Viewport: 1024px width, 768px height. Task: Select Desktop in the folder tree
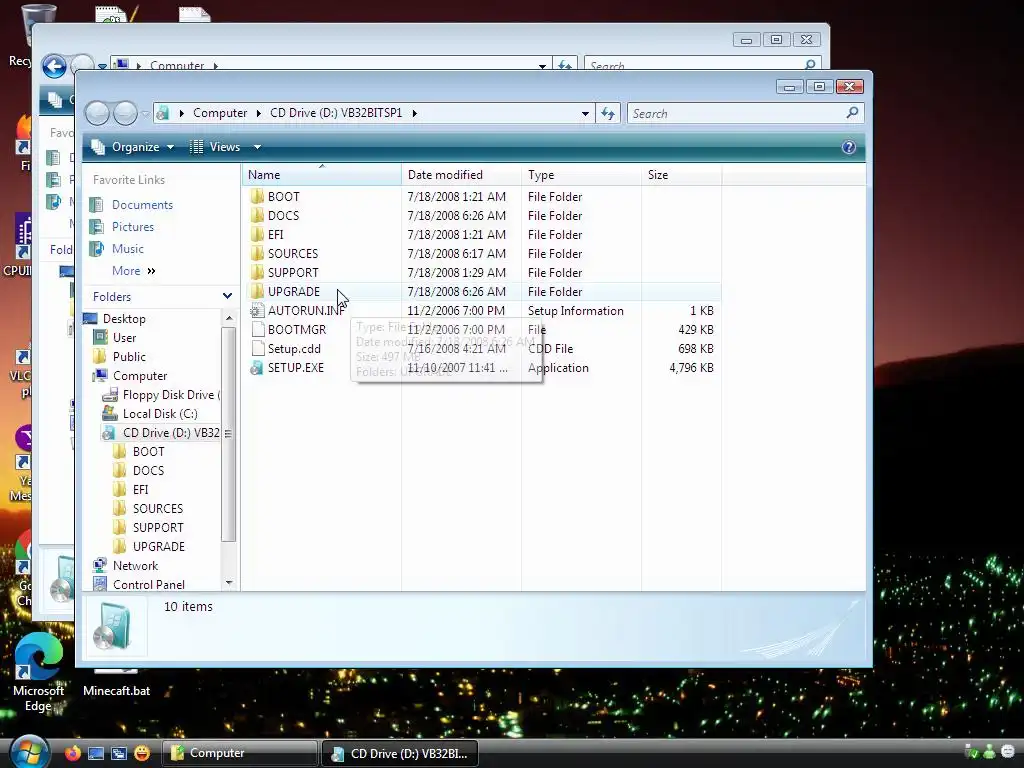tap(124, 319)
